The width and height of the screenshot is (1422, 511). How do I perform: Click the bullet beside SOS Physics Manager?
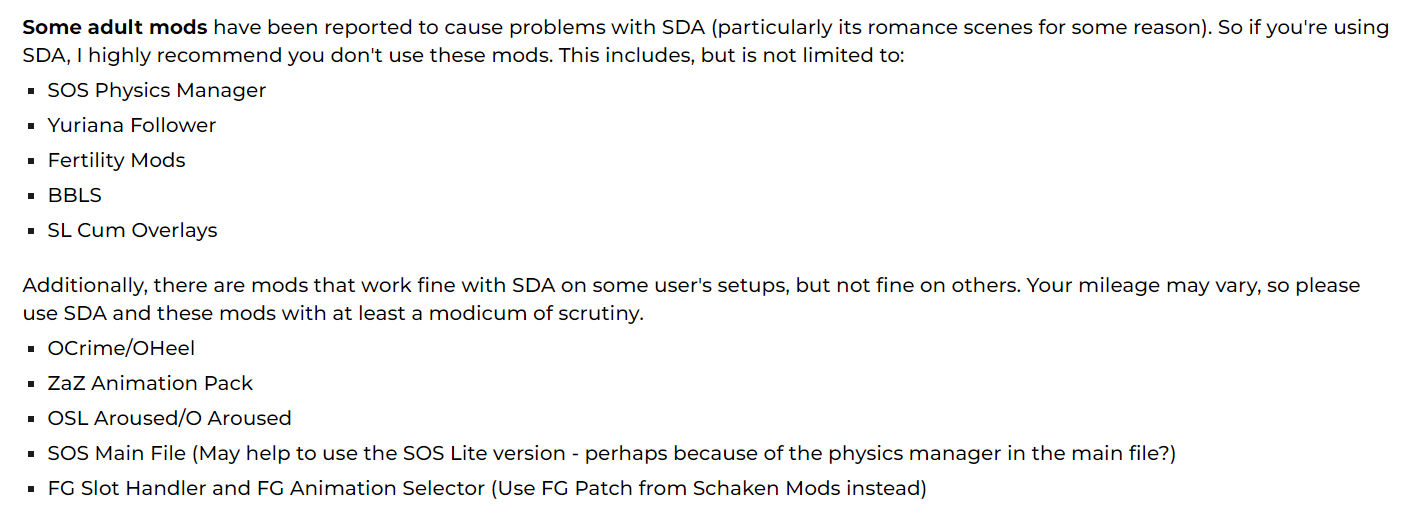tap(32, 91)
